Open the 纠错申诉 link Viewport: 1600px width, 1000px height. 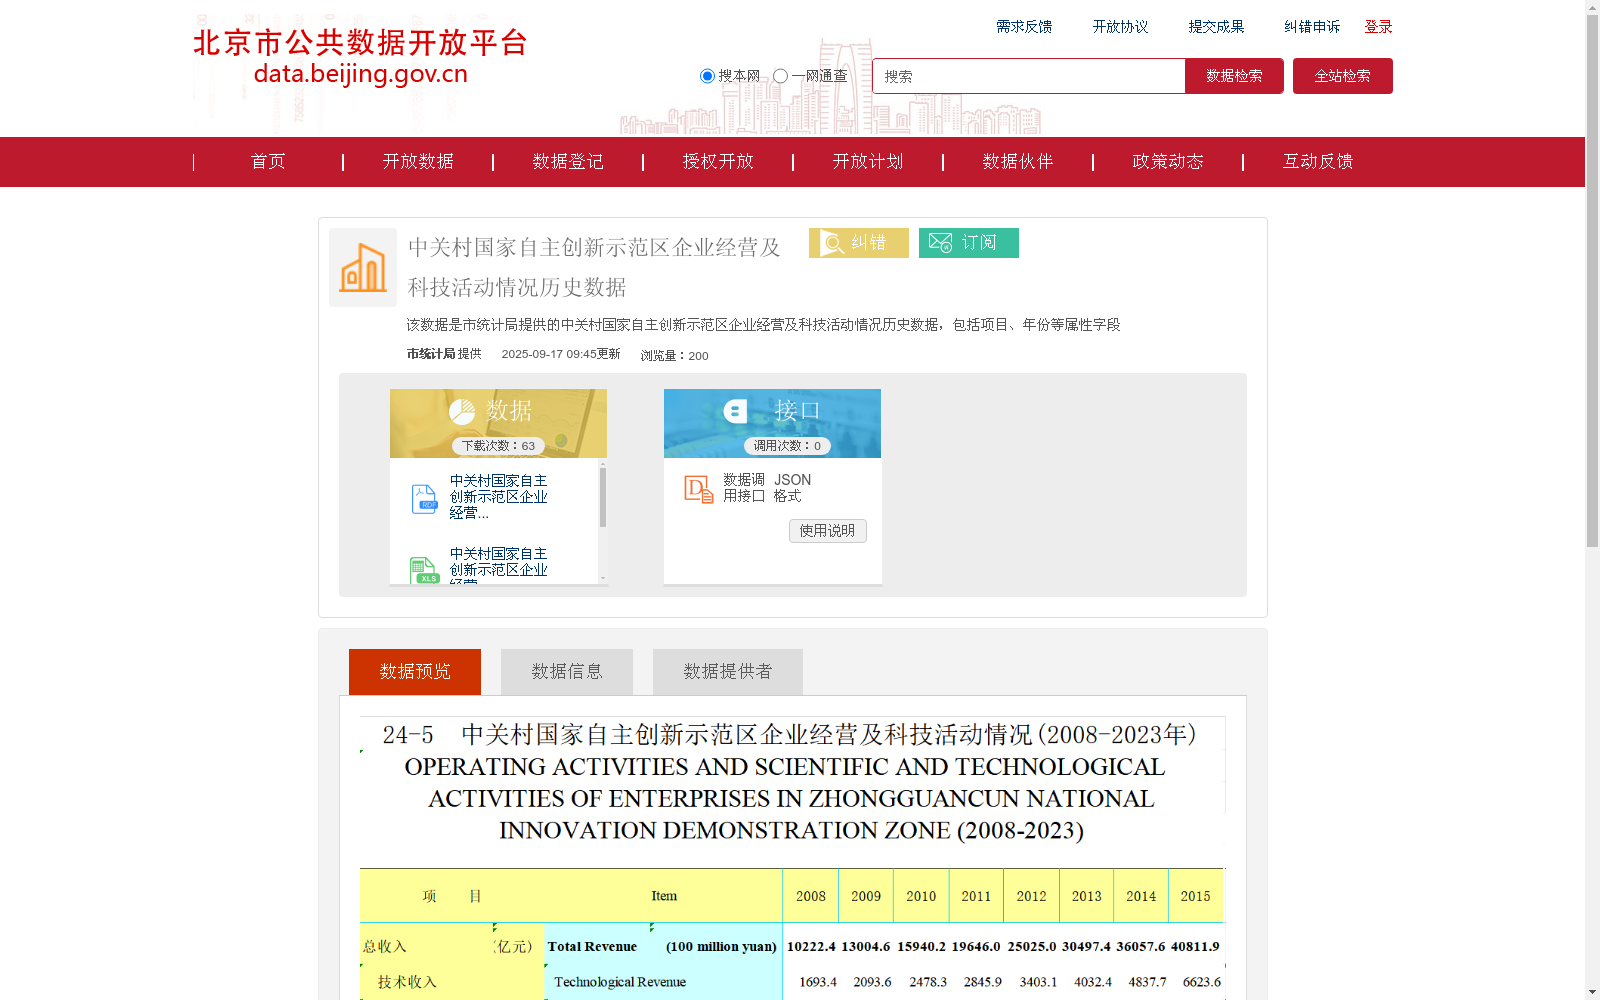click(1312, 27)
